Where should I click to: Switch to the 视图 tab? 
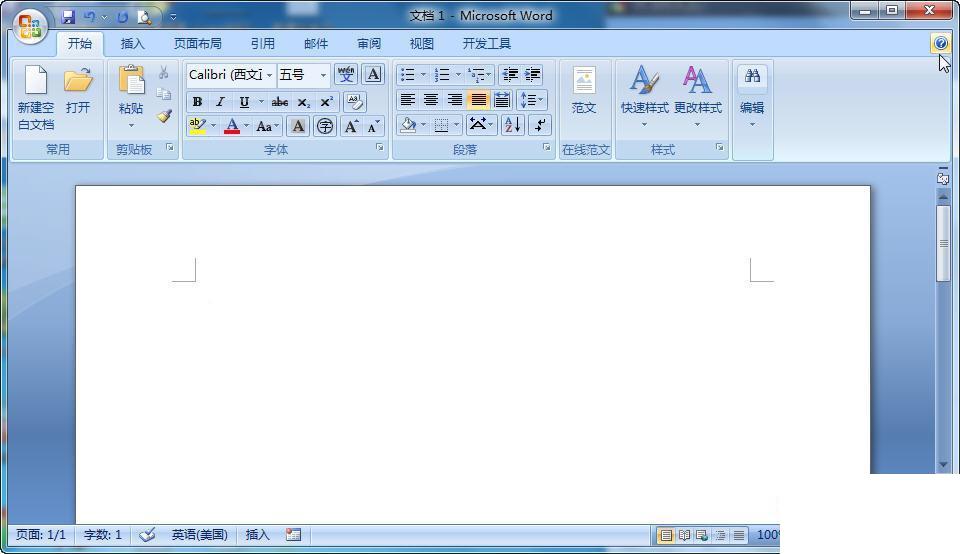[x=421, y=43]
